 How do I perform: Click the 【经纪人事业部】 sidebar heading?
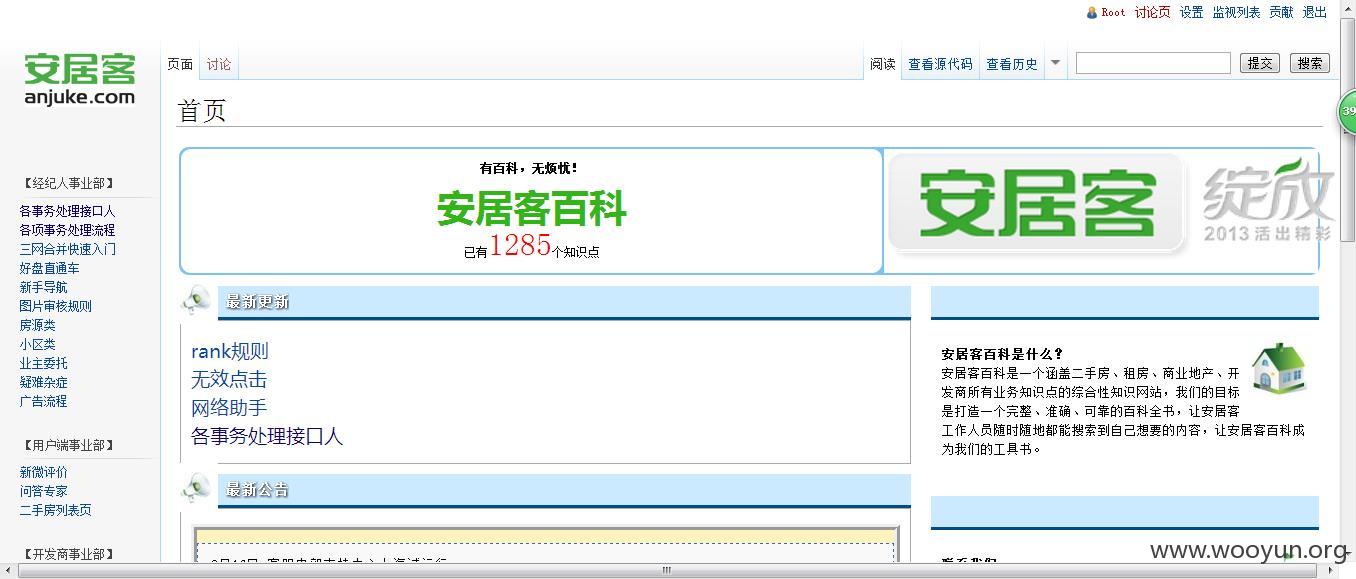tap(68, 183)
